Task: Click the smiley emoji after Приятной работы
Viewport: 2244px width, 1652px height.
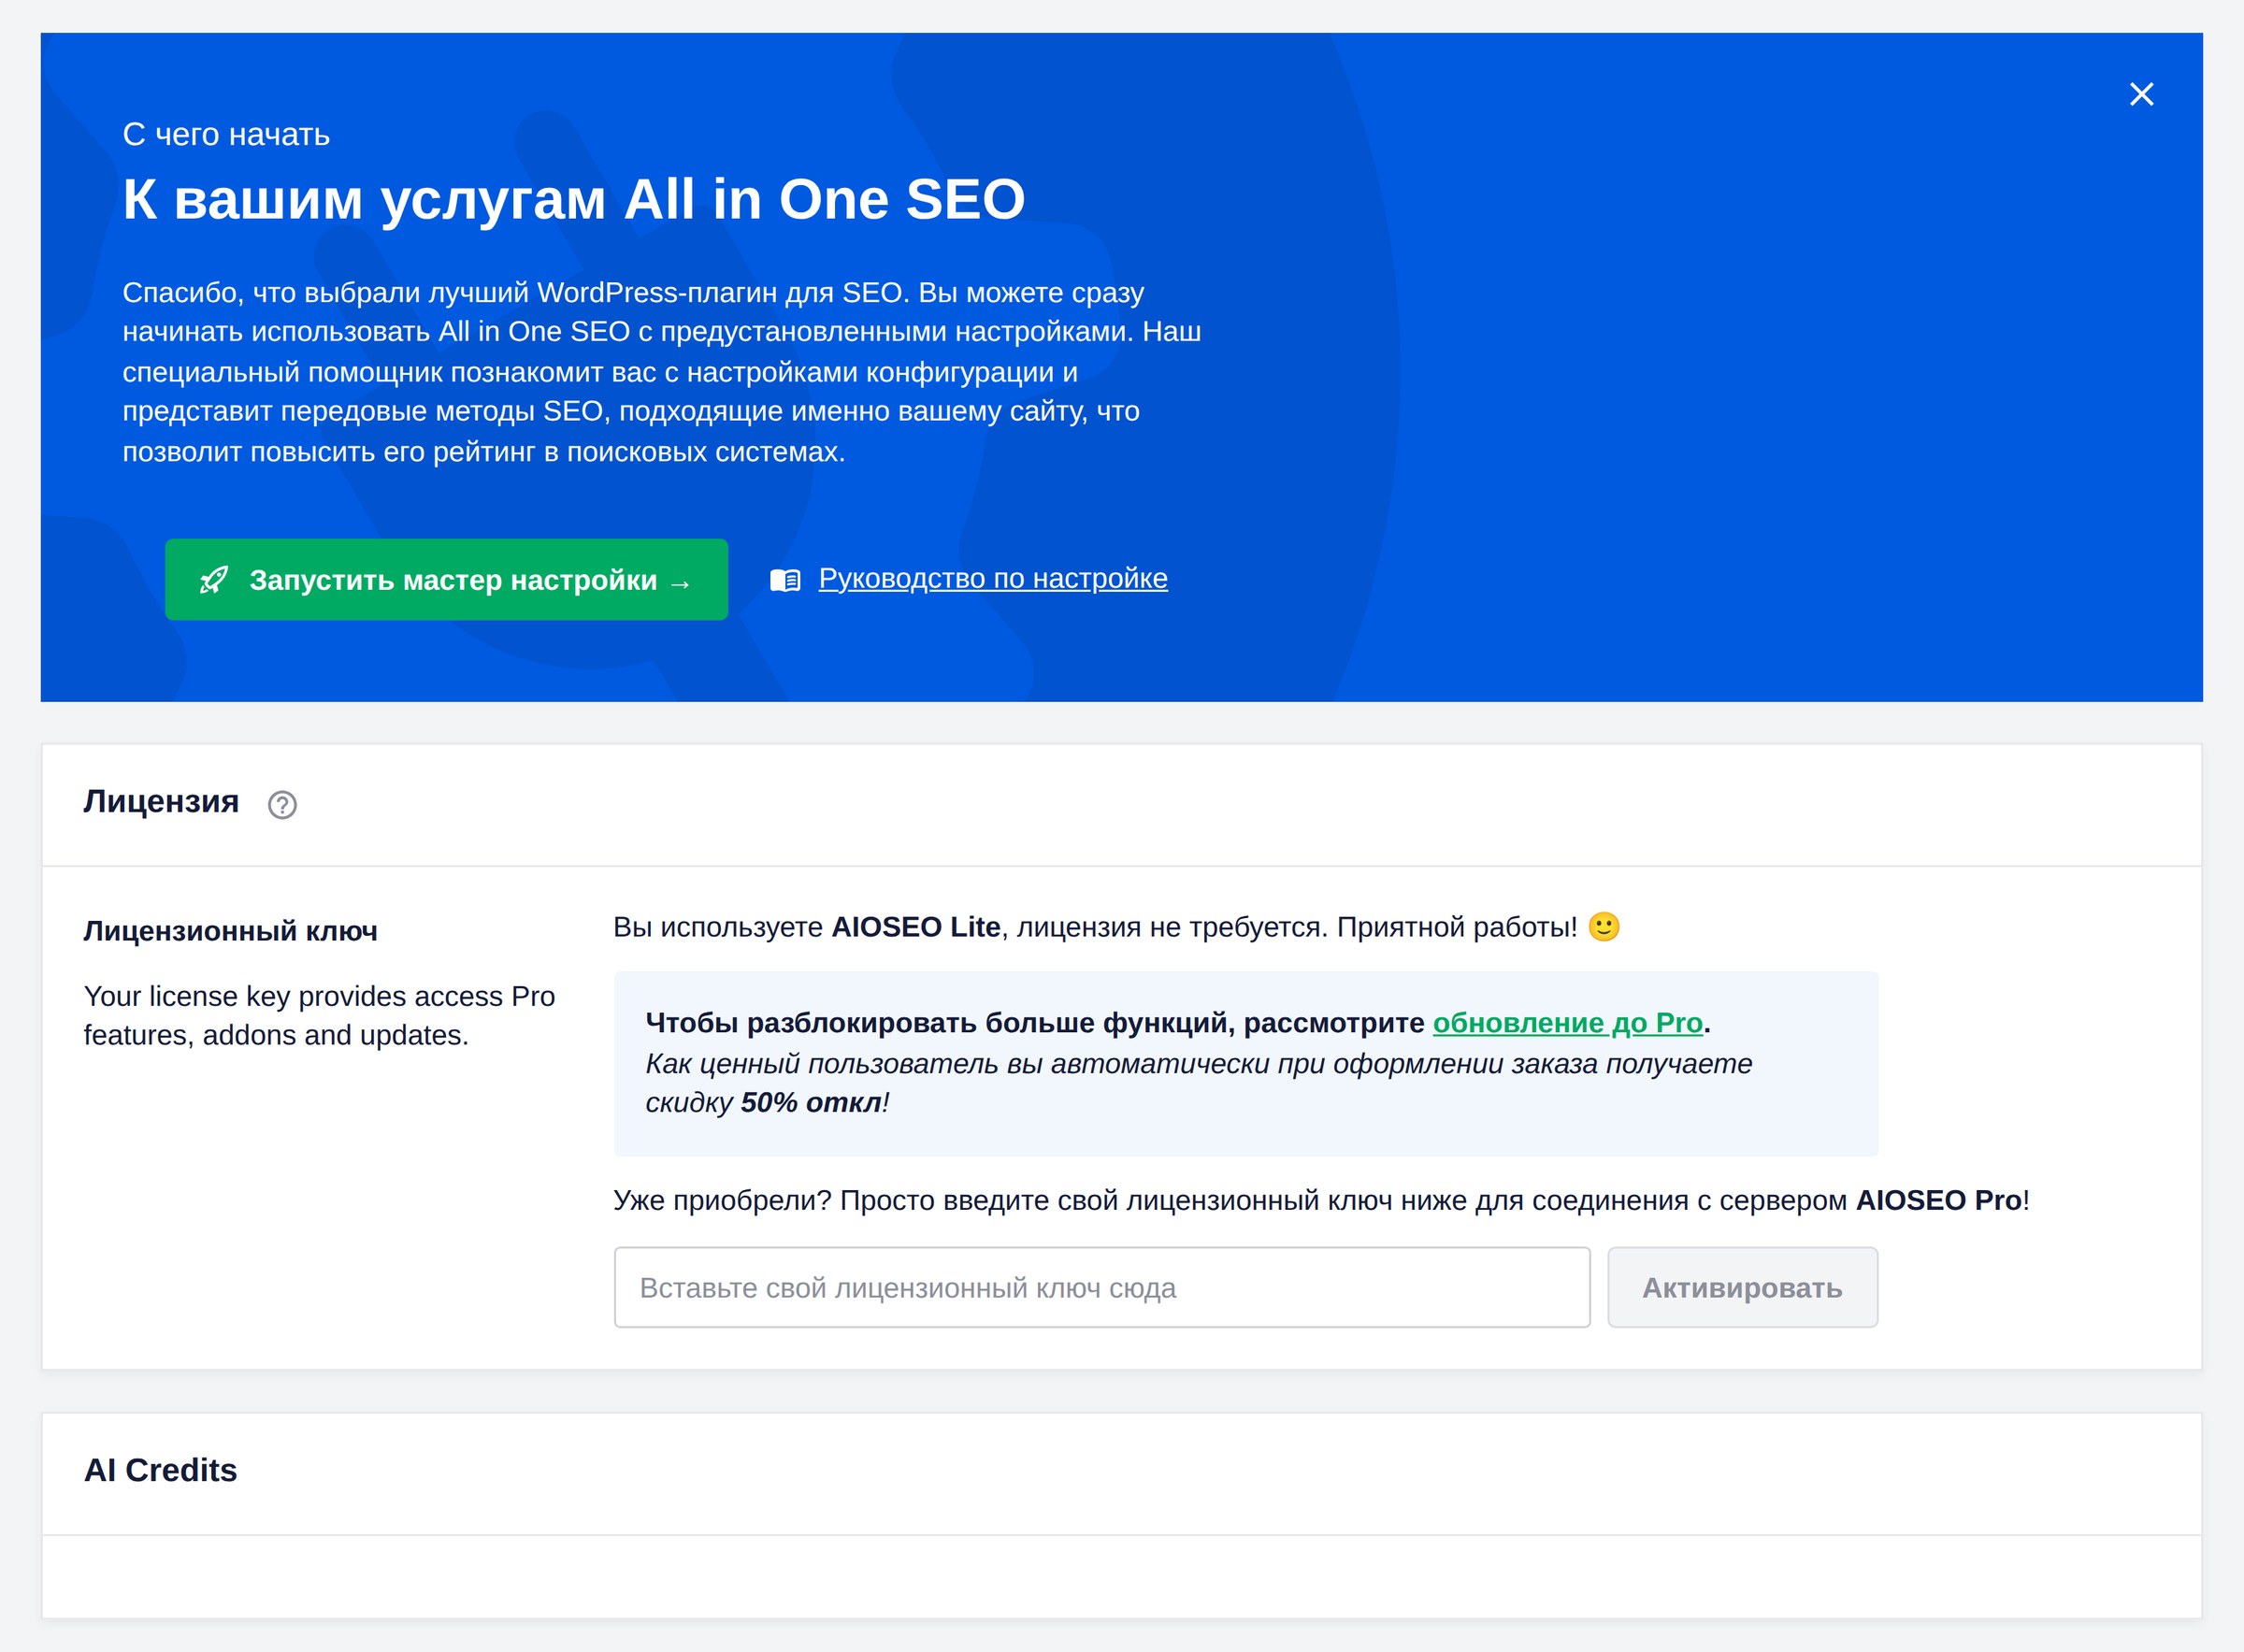Action: 1604,926
